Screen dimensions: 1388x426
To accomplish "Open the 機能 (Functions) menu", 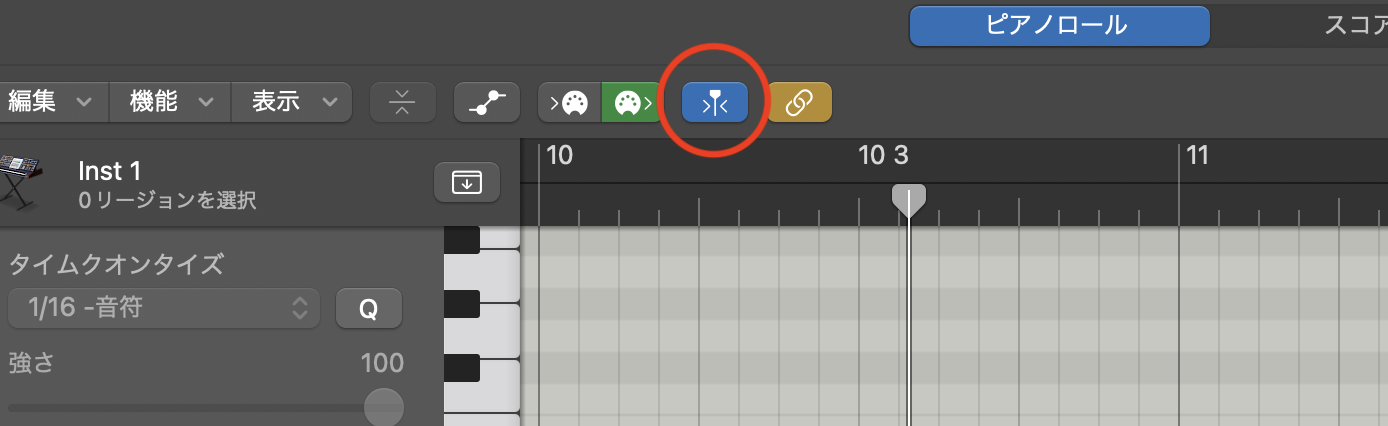I will click(x=172, y=102).
